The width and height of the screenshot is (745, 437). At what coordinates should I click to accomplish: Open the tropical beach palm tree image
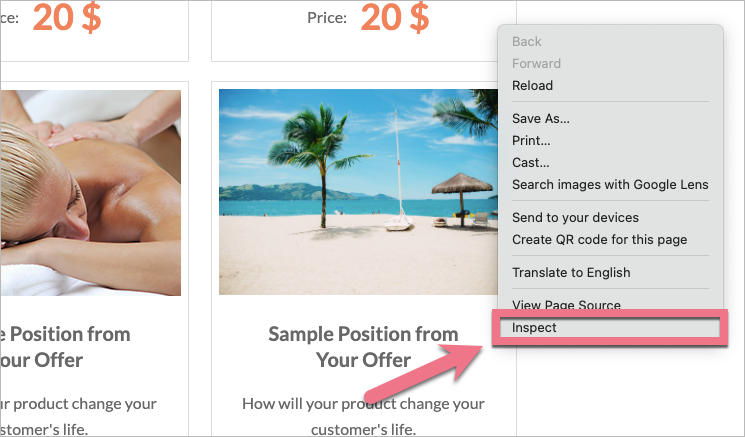[358, 192]
